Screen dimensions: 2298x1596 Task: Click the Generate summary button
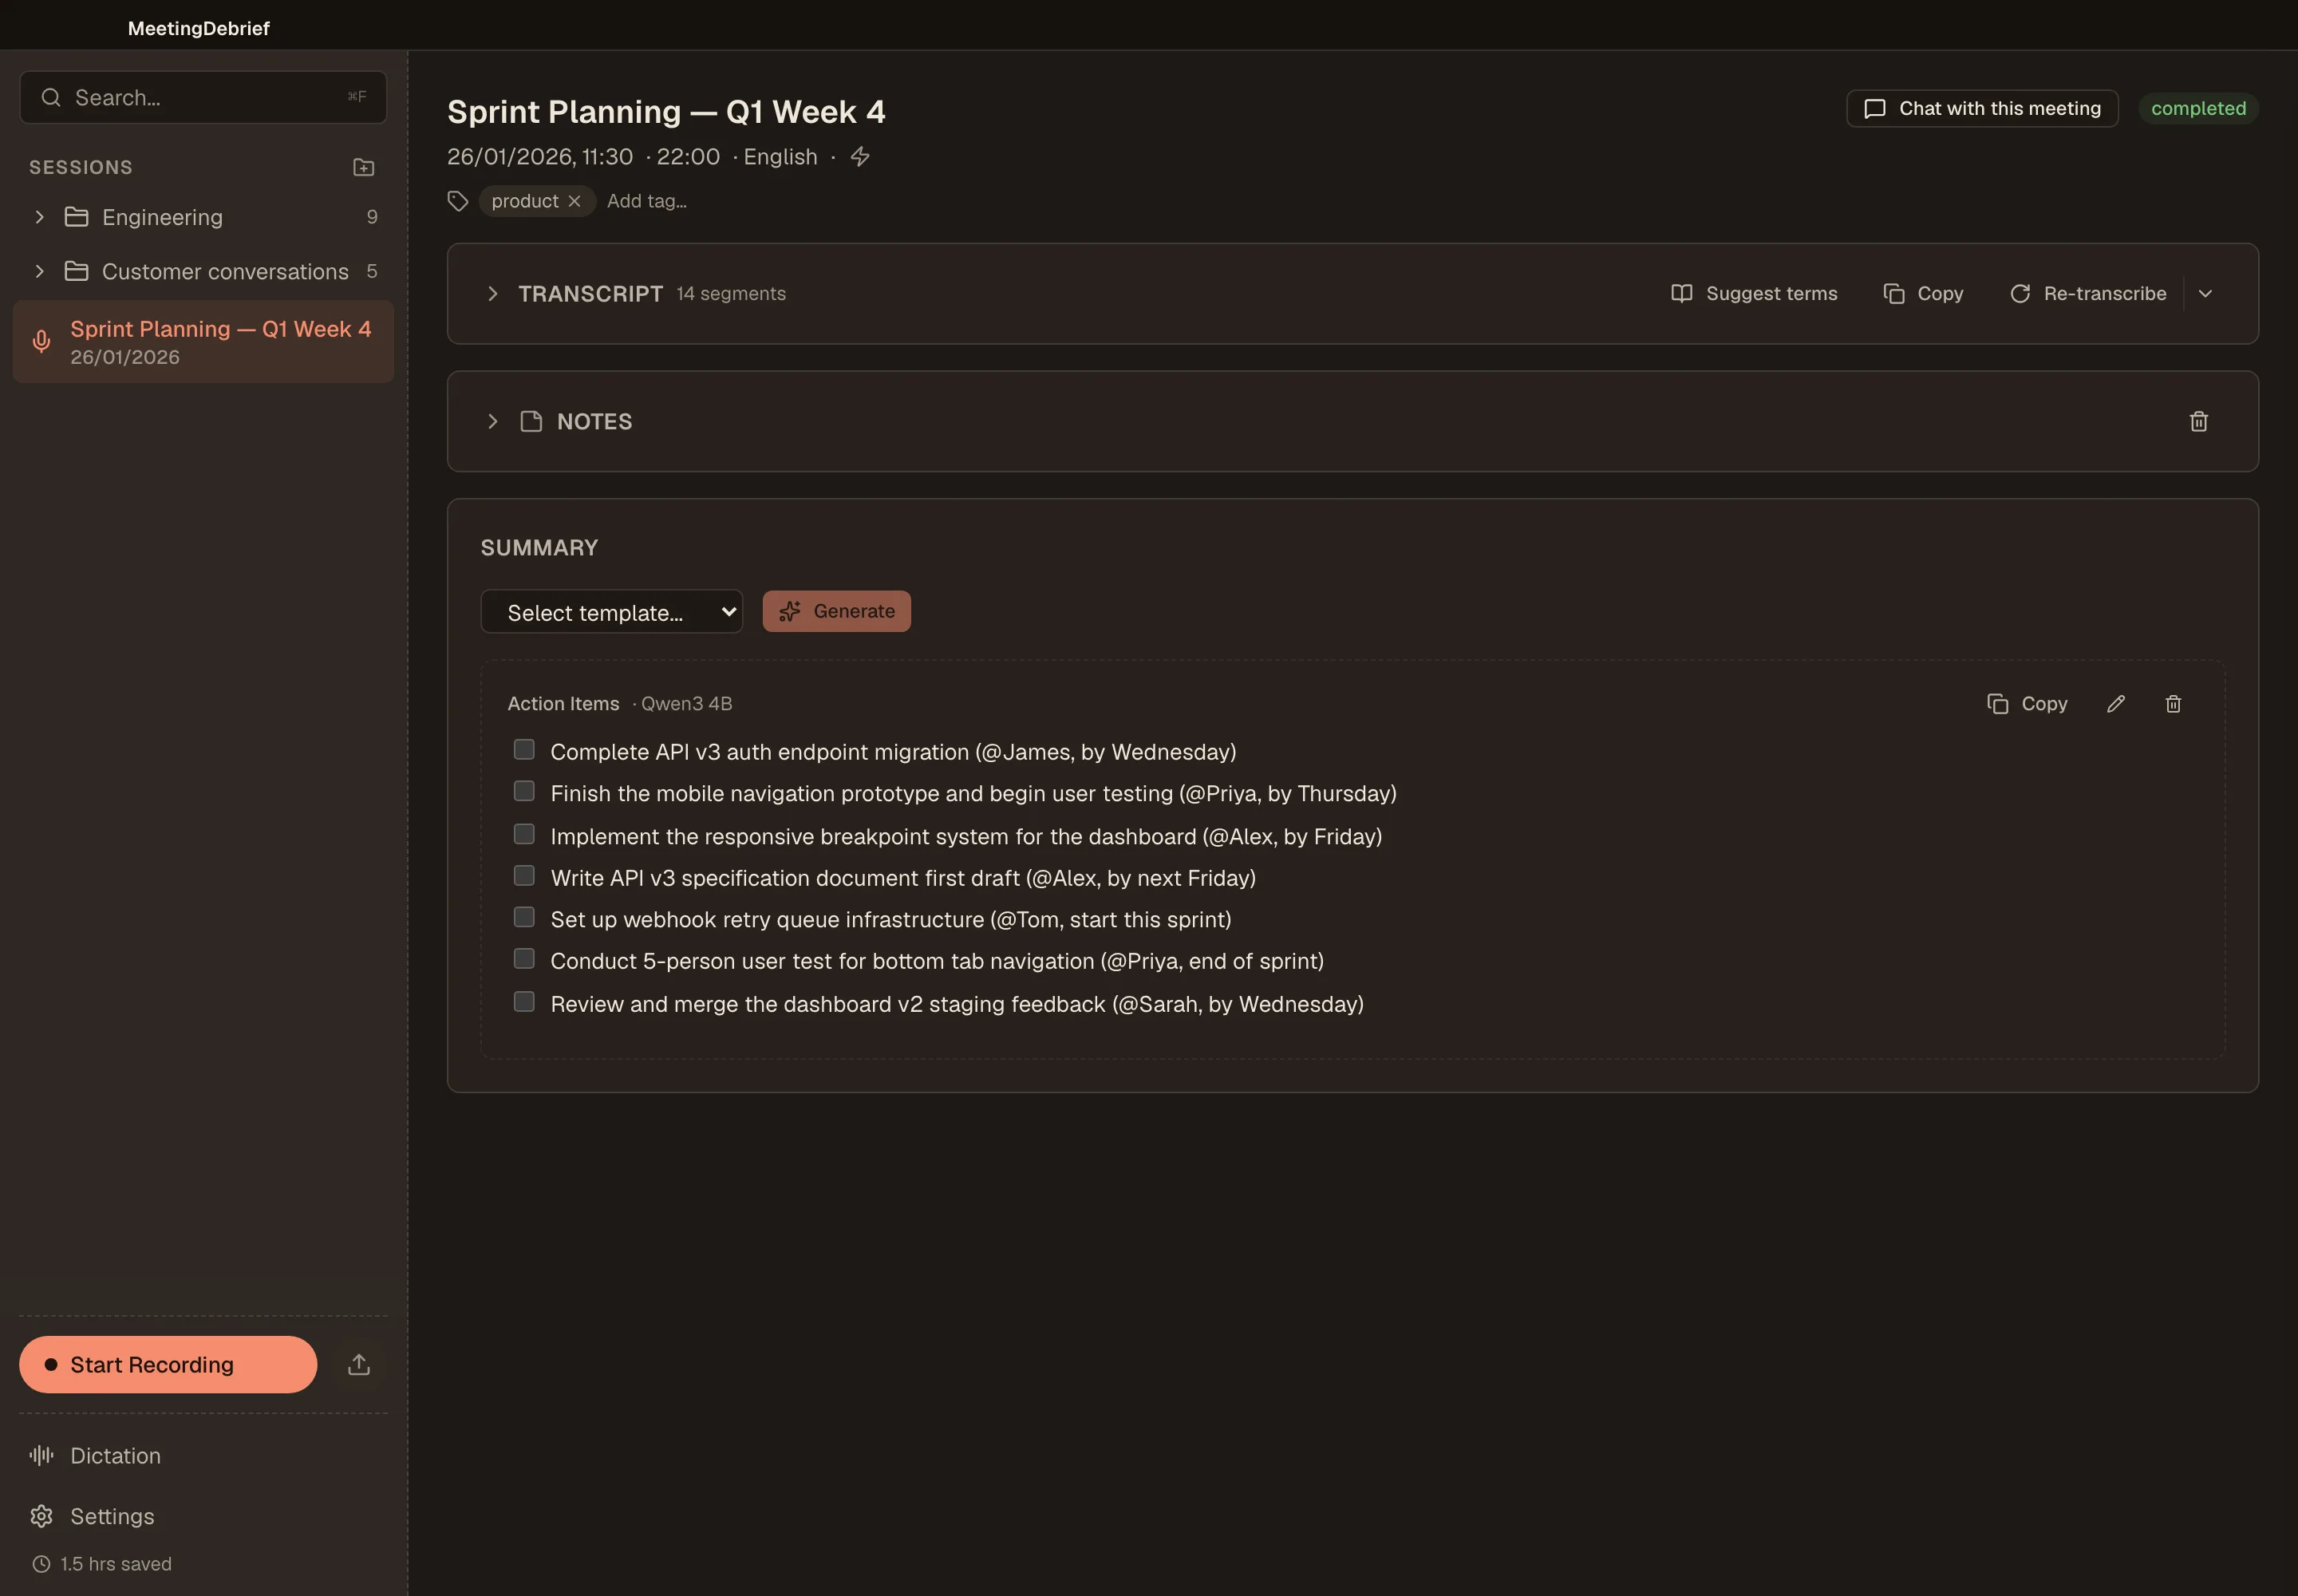(836, 611)
